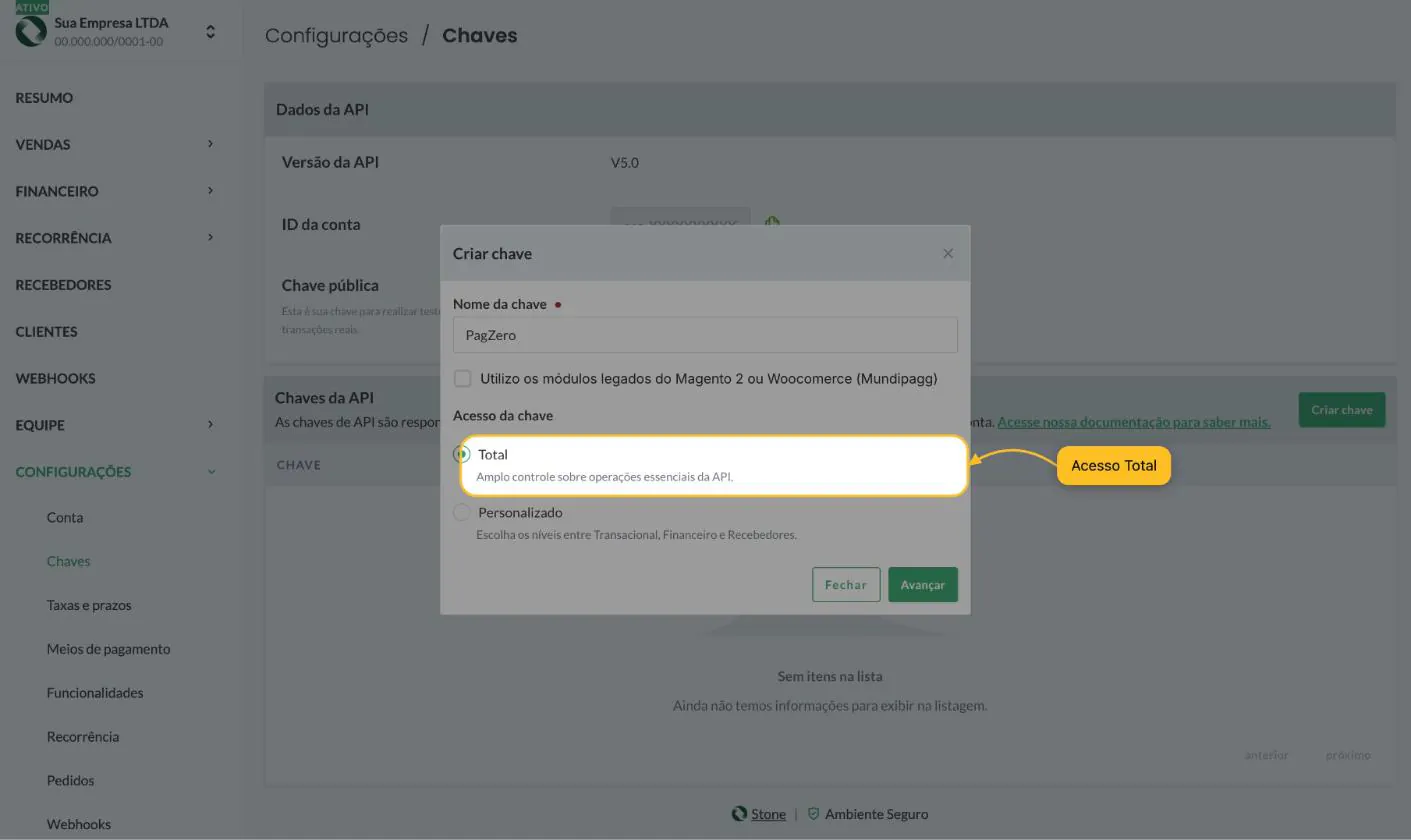Click the V5.0 API version value
Viewport: 1411px width, 840px height.
(625, 163)
